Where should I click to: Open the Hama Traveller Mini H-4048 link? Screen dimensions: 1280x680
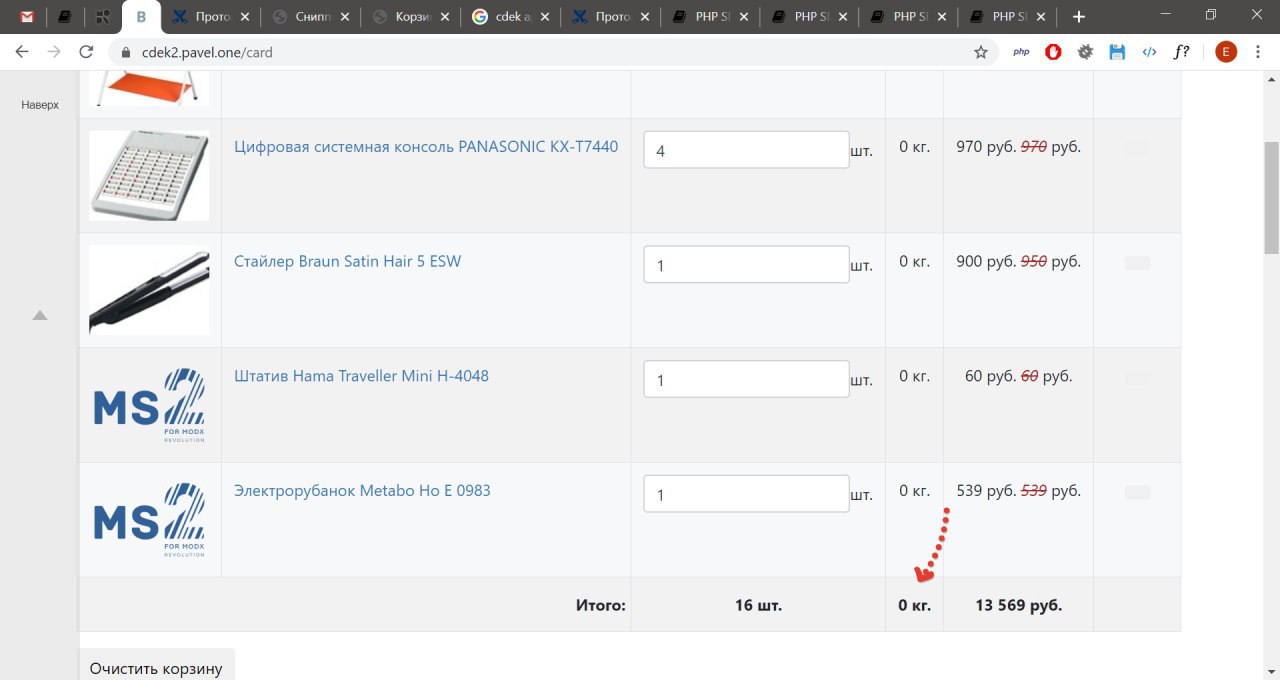coord(361,376)
